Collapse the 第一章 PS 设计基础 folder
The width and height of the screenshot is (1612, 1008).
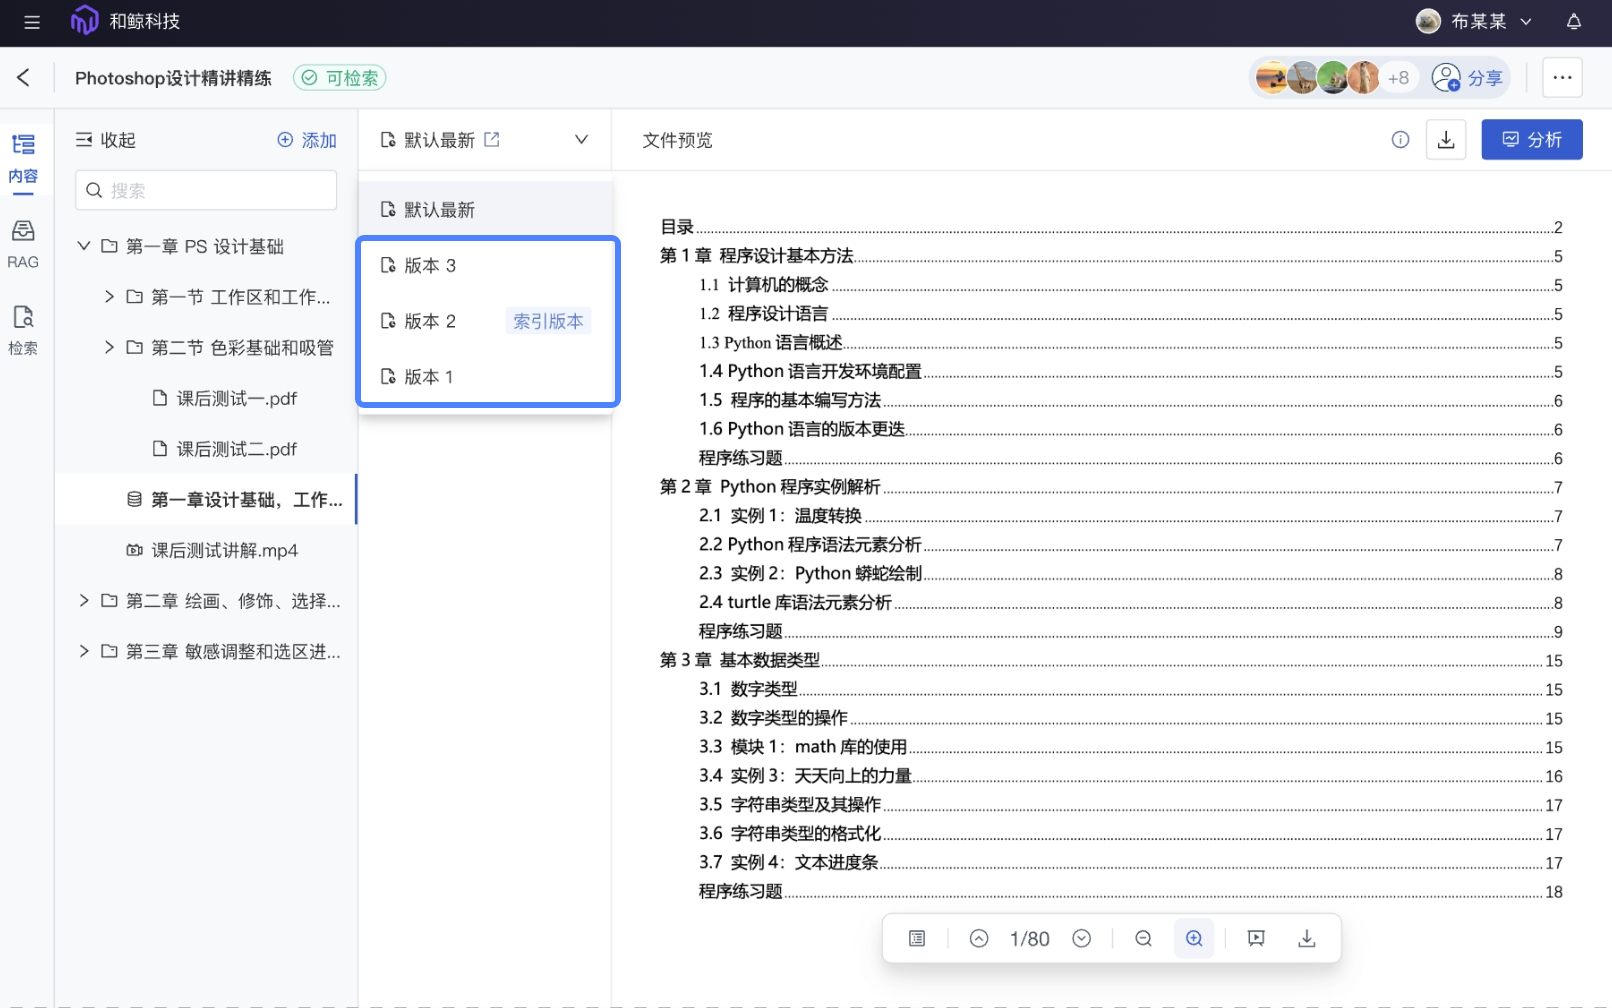coord(83,245)
